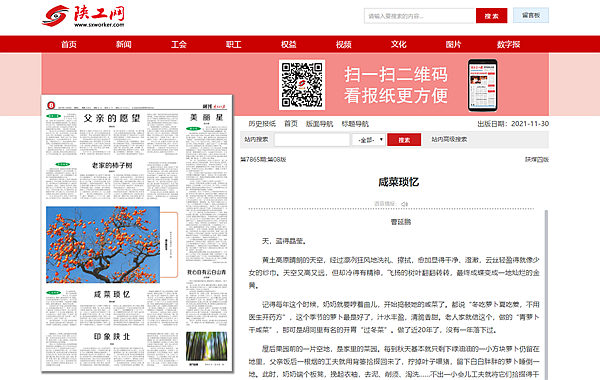Open 版面导航 page navigation menu
The image size is (600, 380).
320,124
